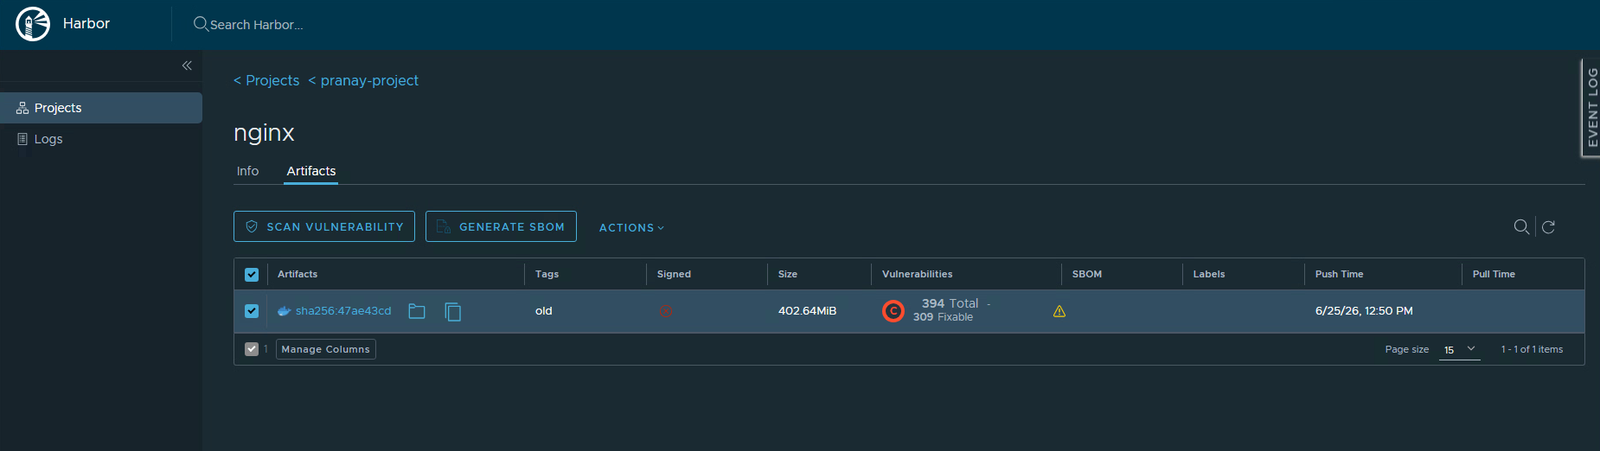Open the Page size dropdown showing 15
This screenshot has height=451, width=1600.
pyautogui.click(x=1459, y=349)
